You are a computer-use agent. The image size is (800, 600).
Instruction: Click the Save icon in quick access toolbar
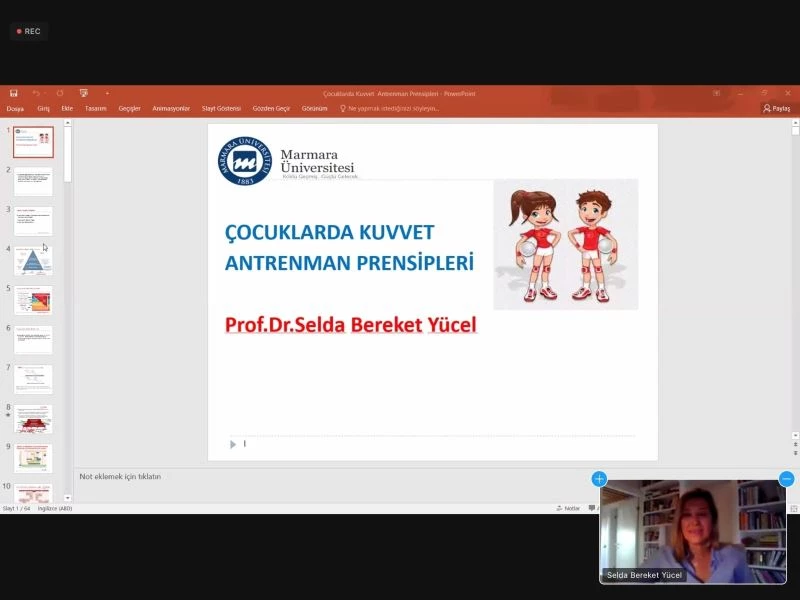point(13,93)
